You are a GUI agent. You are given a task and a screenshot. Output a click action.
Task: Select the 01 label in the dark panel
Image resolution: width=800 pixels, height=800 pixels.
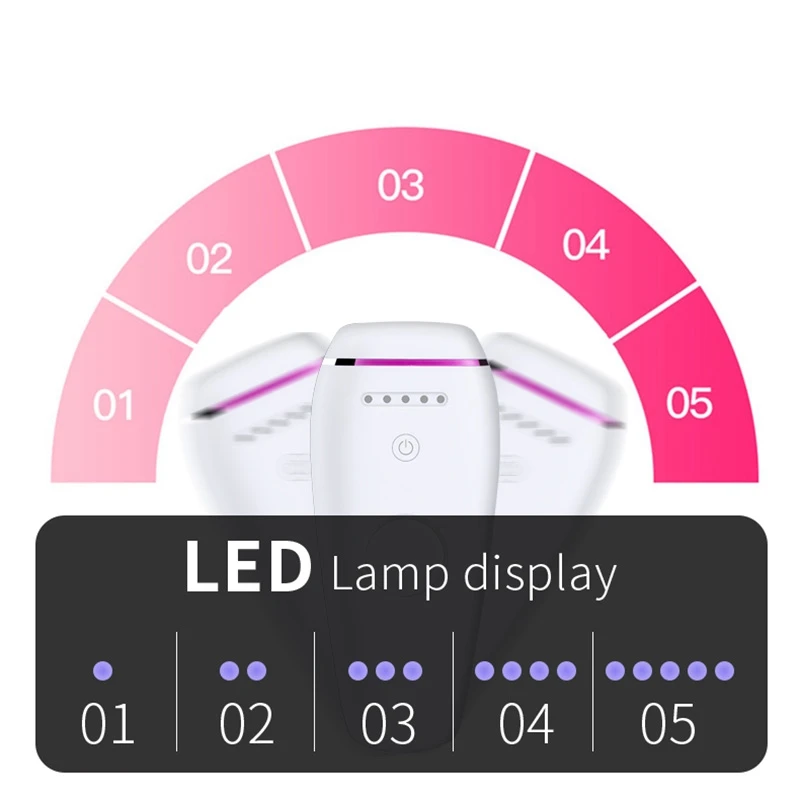click(108, 723)
